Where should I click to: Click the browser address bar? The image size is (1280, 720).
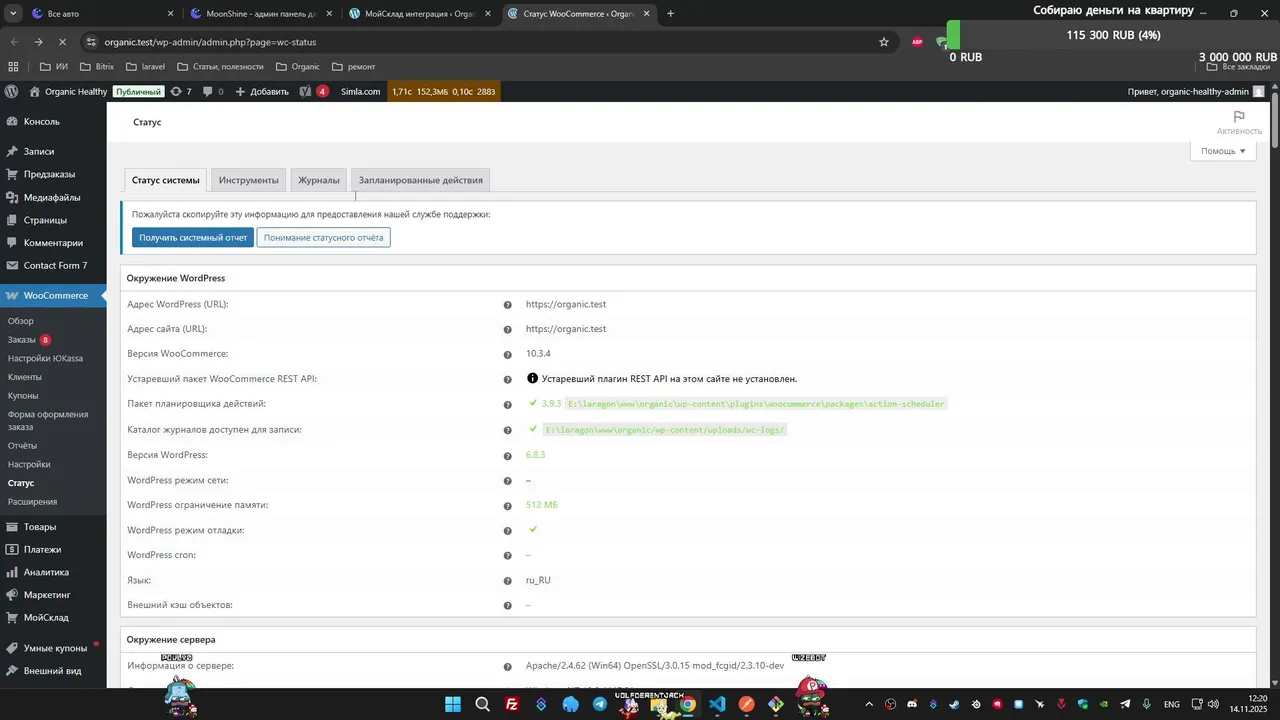tap(480, 42)
